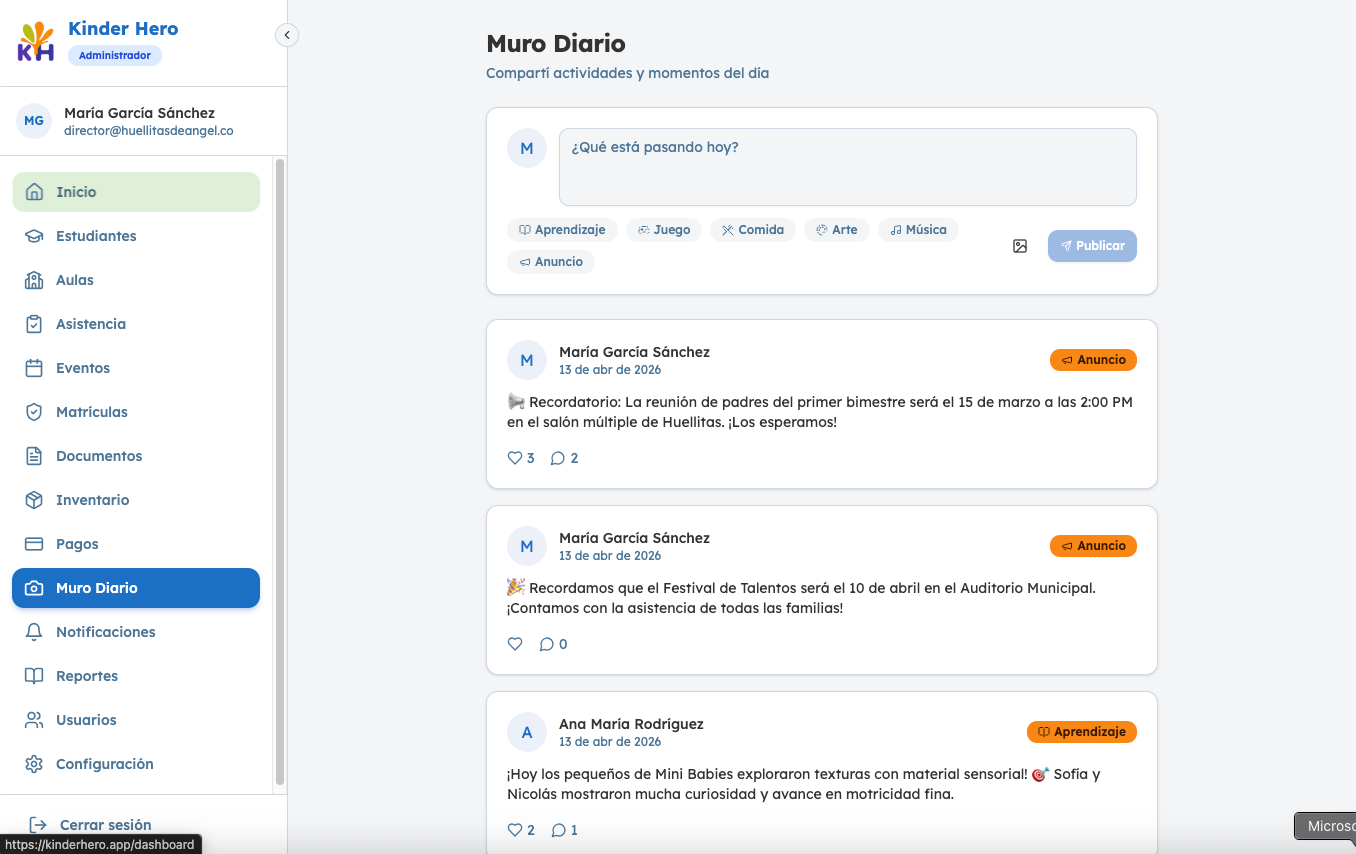Select the Comida category tag

(x=753, y=230)
